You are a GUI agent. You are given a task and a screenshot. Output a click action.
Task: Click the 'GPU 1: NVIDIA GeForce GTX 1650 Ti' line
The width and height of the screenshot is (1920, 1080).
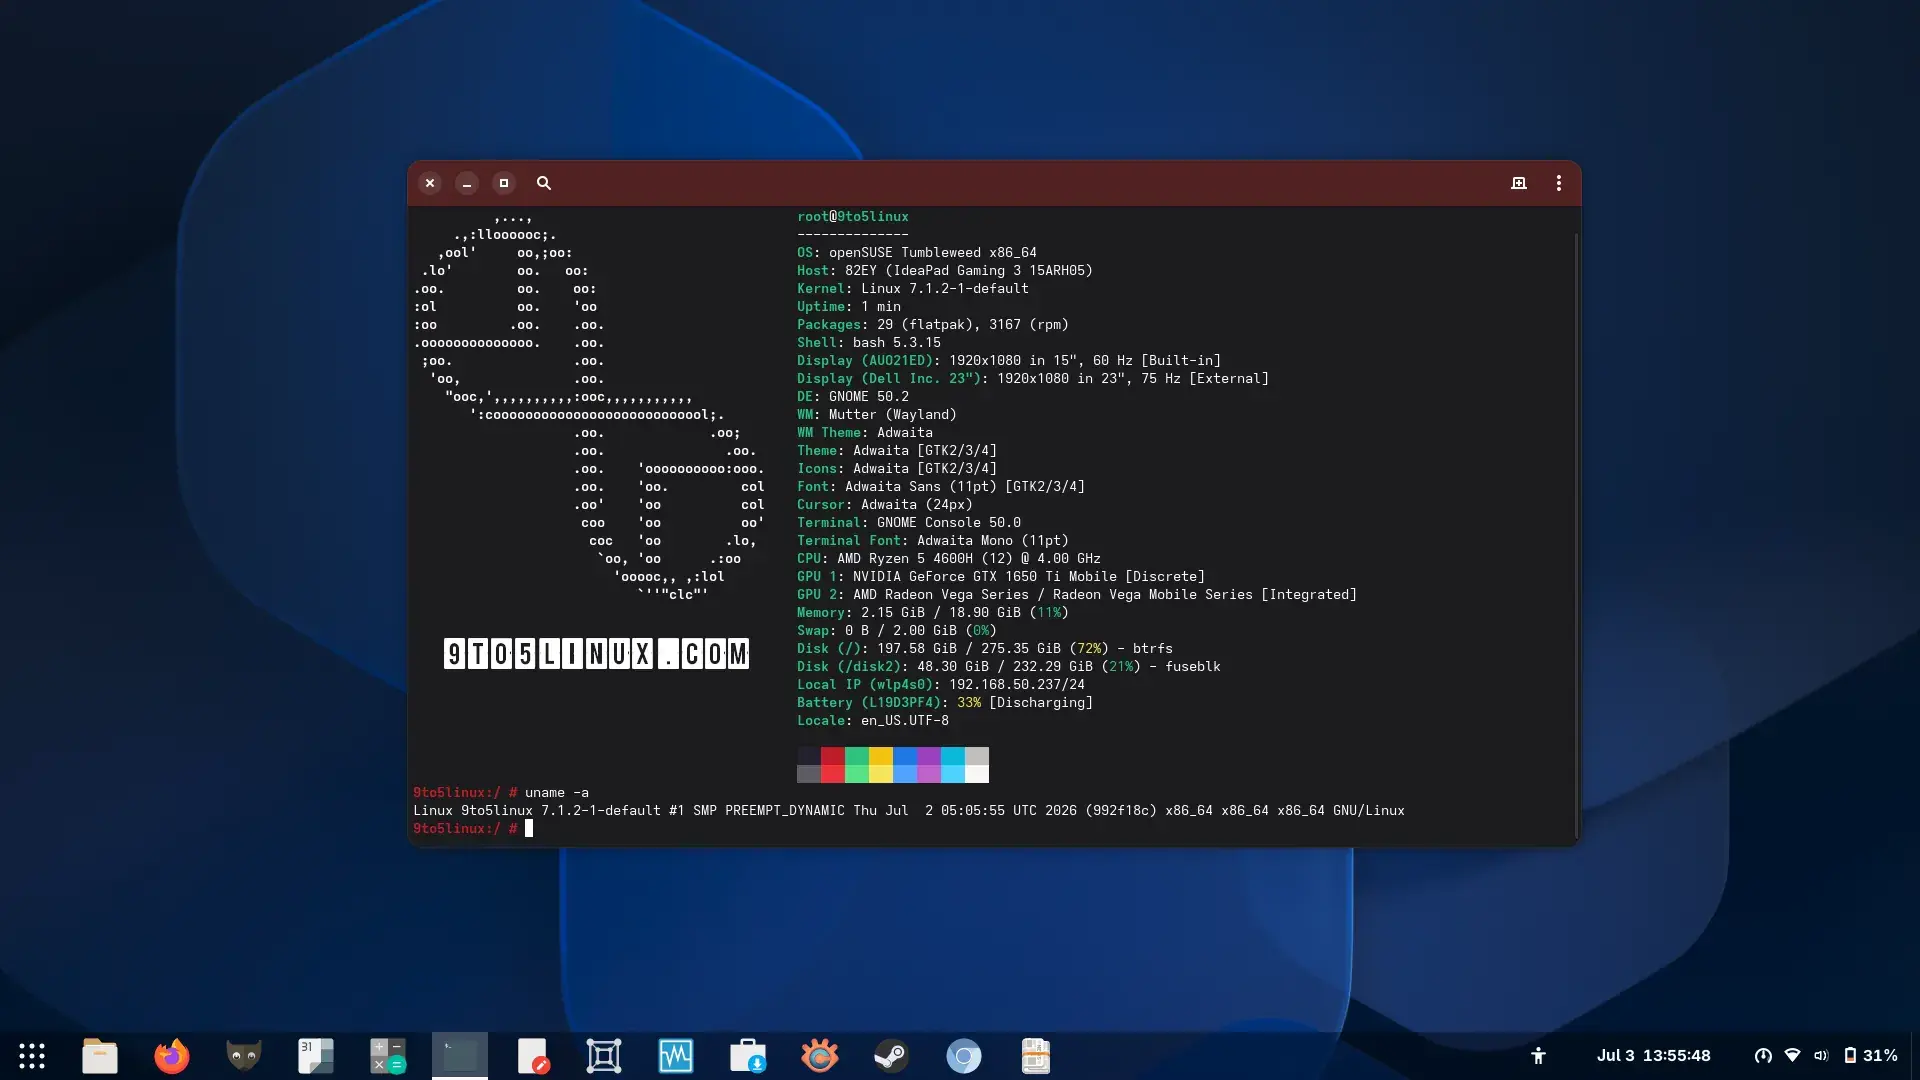click(1001, 577)
